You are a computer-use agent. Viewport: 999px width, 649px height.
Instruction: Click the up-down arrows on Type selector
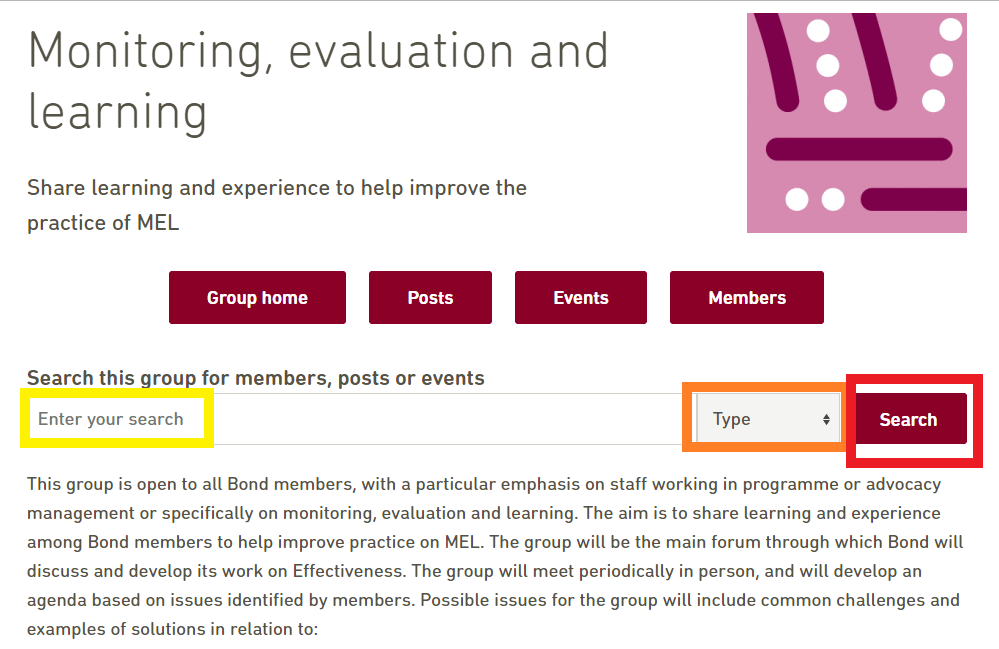pos(826,419)
